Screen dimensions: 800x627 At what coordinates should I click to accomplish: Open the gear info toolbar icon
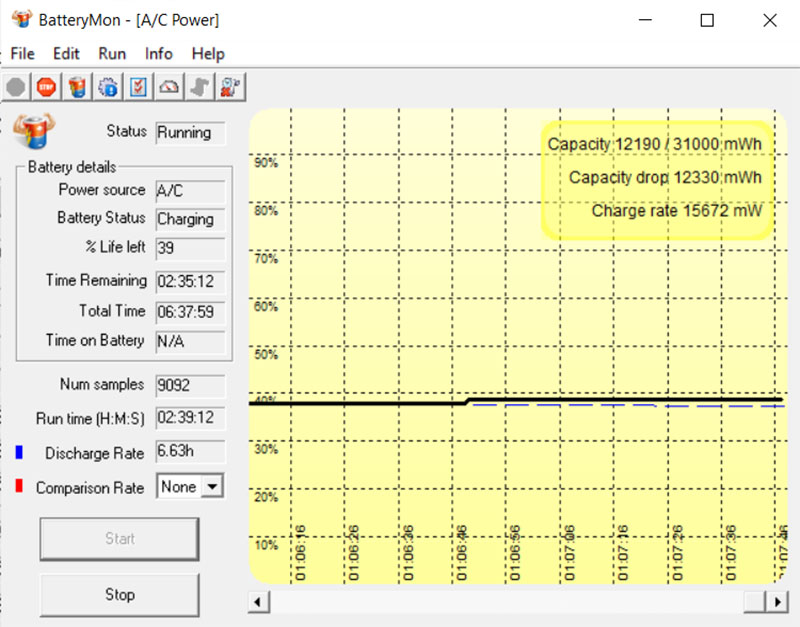point(108,87)
